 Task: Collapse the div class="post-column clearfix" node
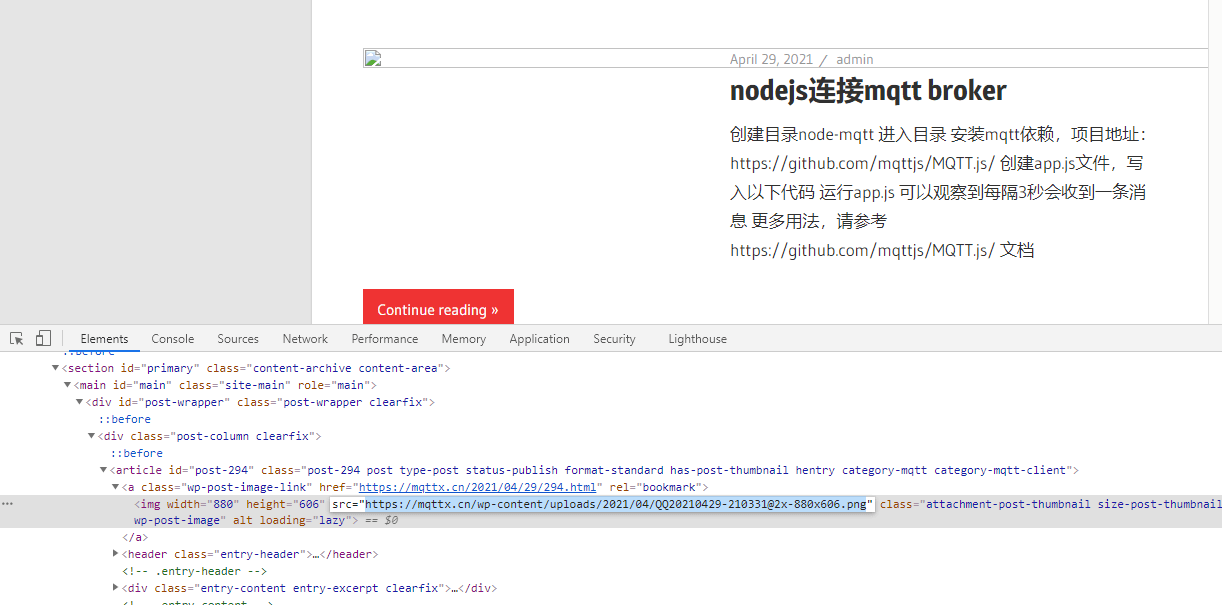pyautogui.click(x=92, y=436)
